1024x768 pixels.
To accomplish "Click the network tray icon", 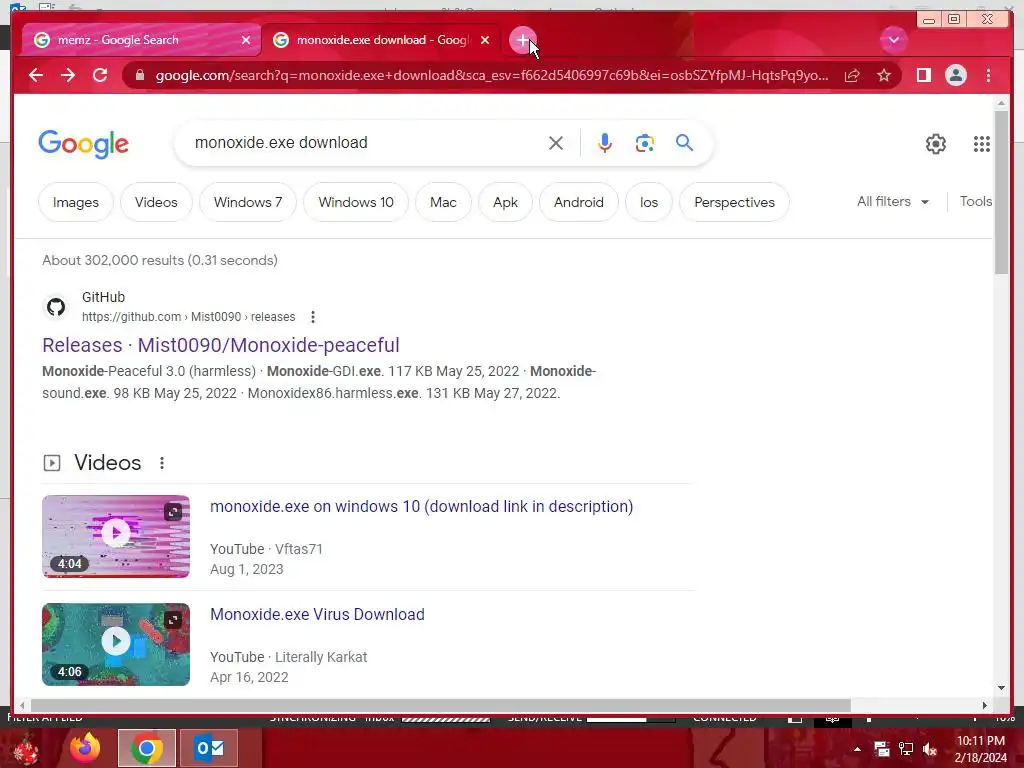I will point(906,749).
